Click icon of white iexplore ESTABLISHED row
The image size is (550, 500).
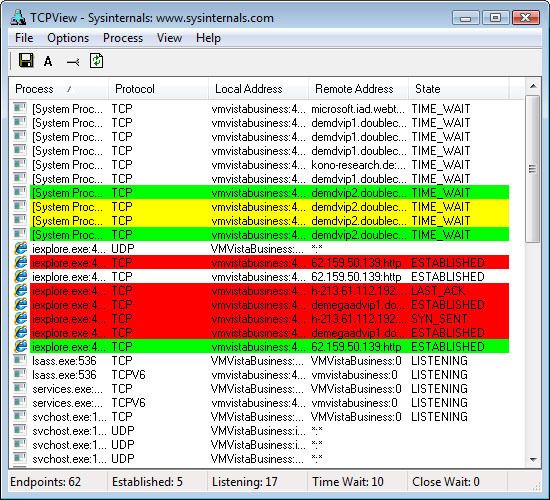21,276
